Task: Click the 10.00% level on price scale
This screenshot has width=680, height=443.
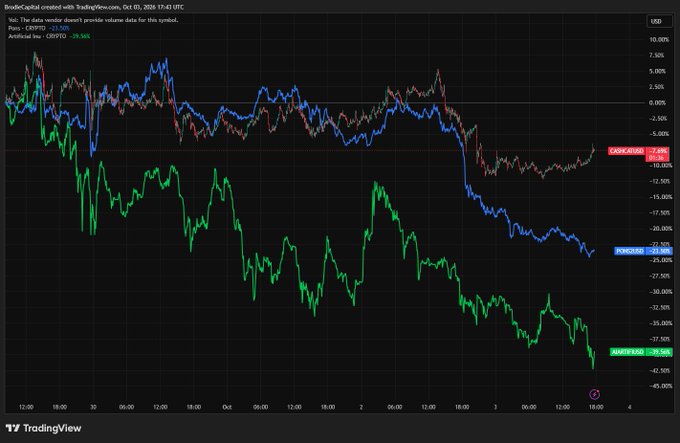Action: 659,39
